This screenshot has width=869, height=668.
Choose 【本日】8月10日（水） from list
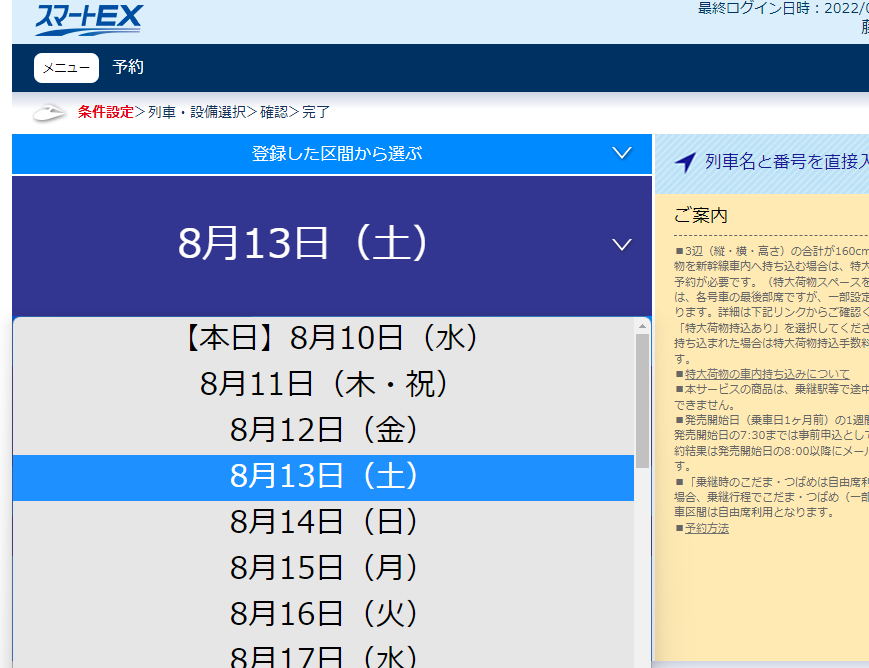(x=323, y=338)
